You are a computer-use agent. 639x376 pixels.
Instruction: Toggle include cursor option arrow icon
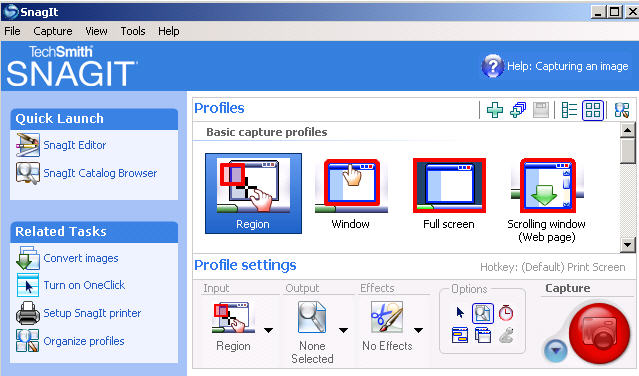pyautogui.click(x=460, y=313)
